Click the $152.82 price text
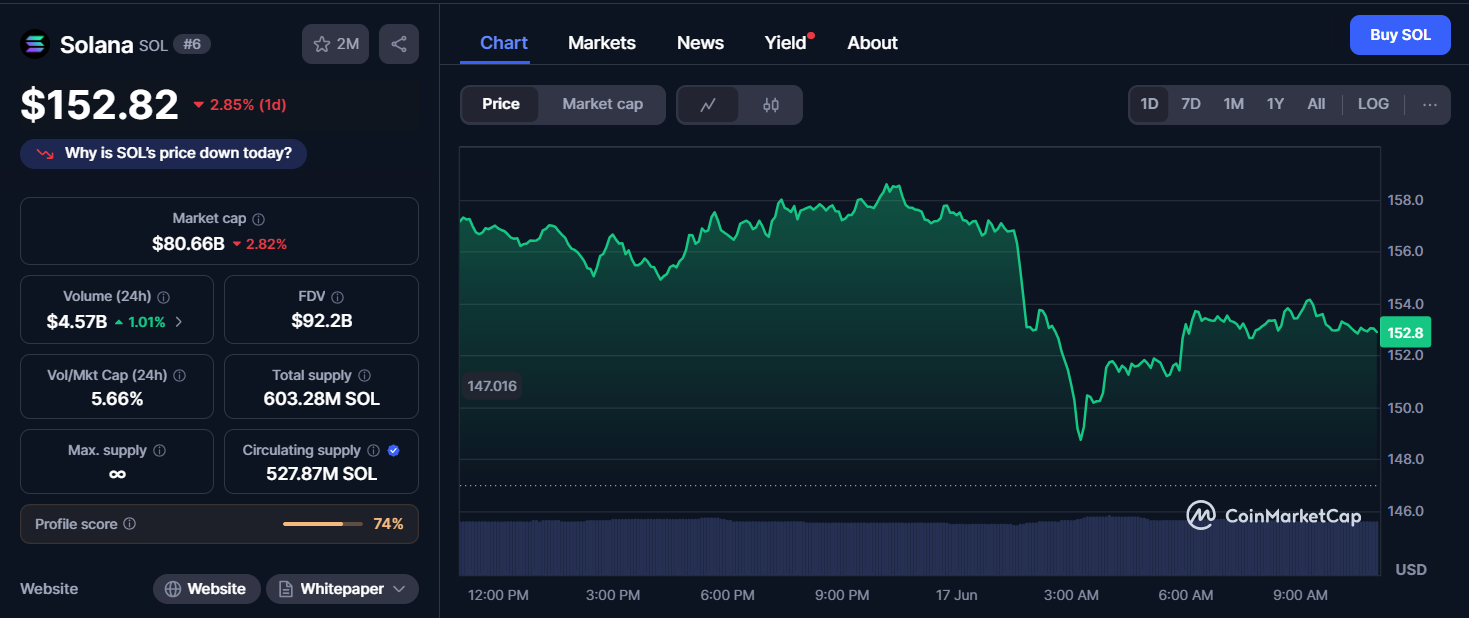Screen dimensions: 1469x618 pyautogui.click(x=100, y=104)
